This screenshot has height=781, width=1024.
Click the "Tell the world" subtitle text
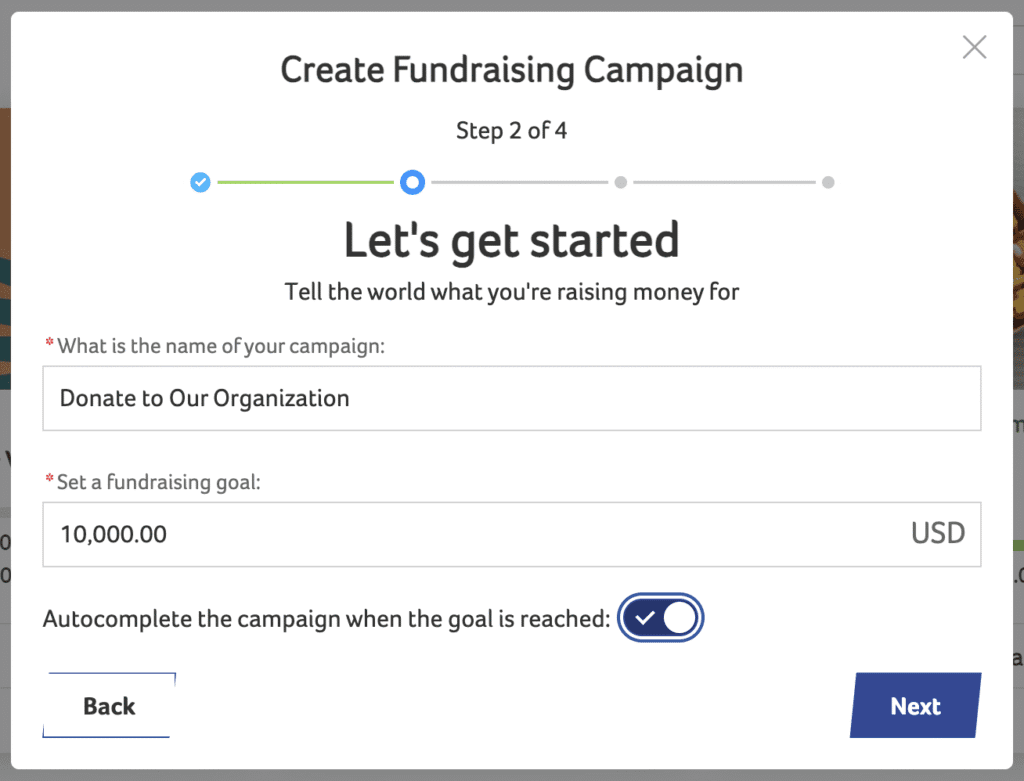tap(511, 292)
